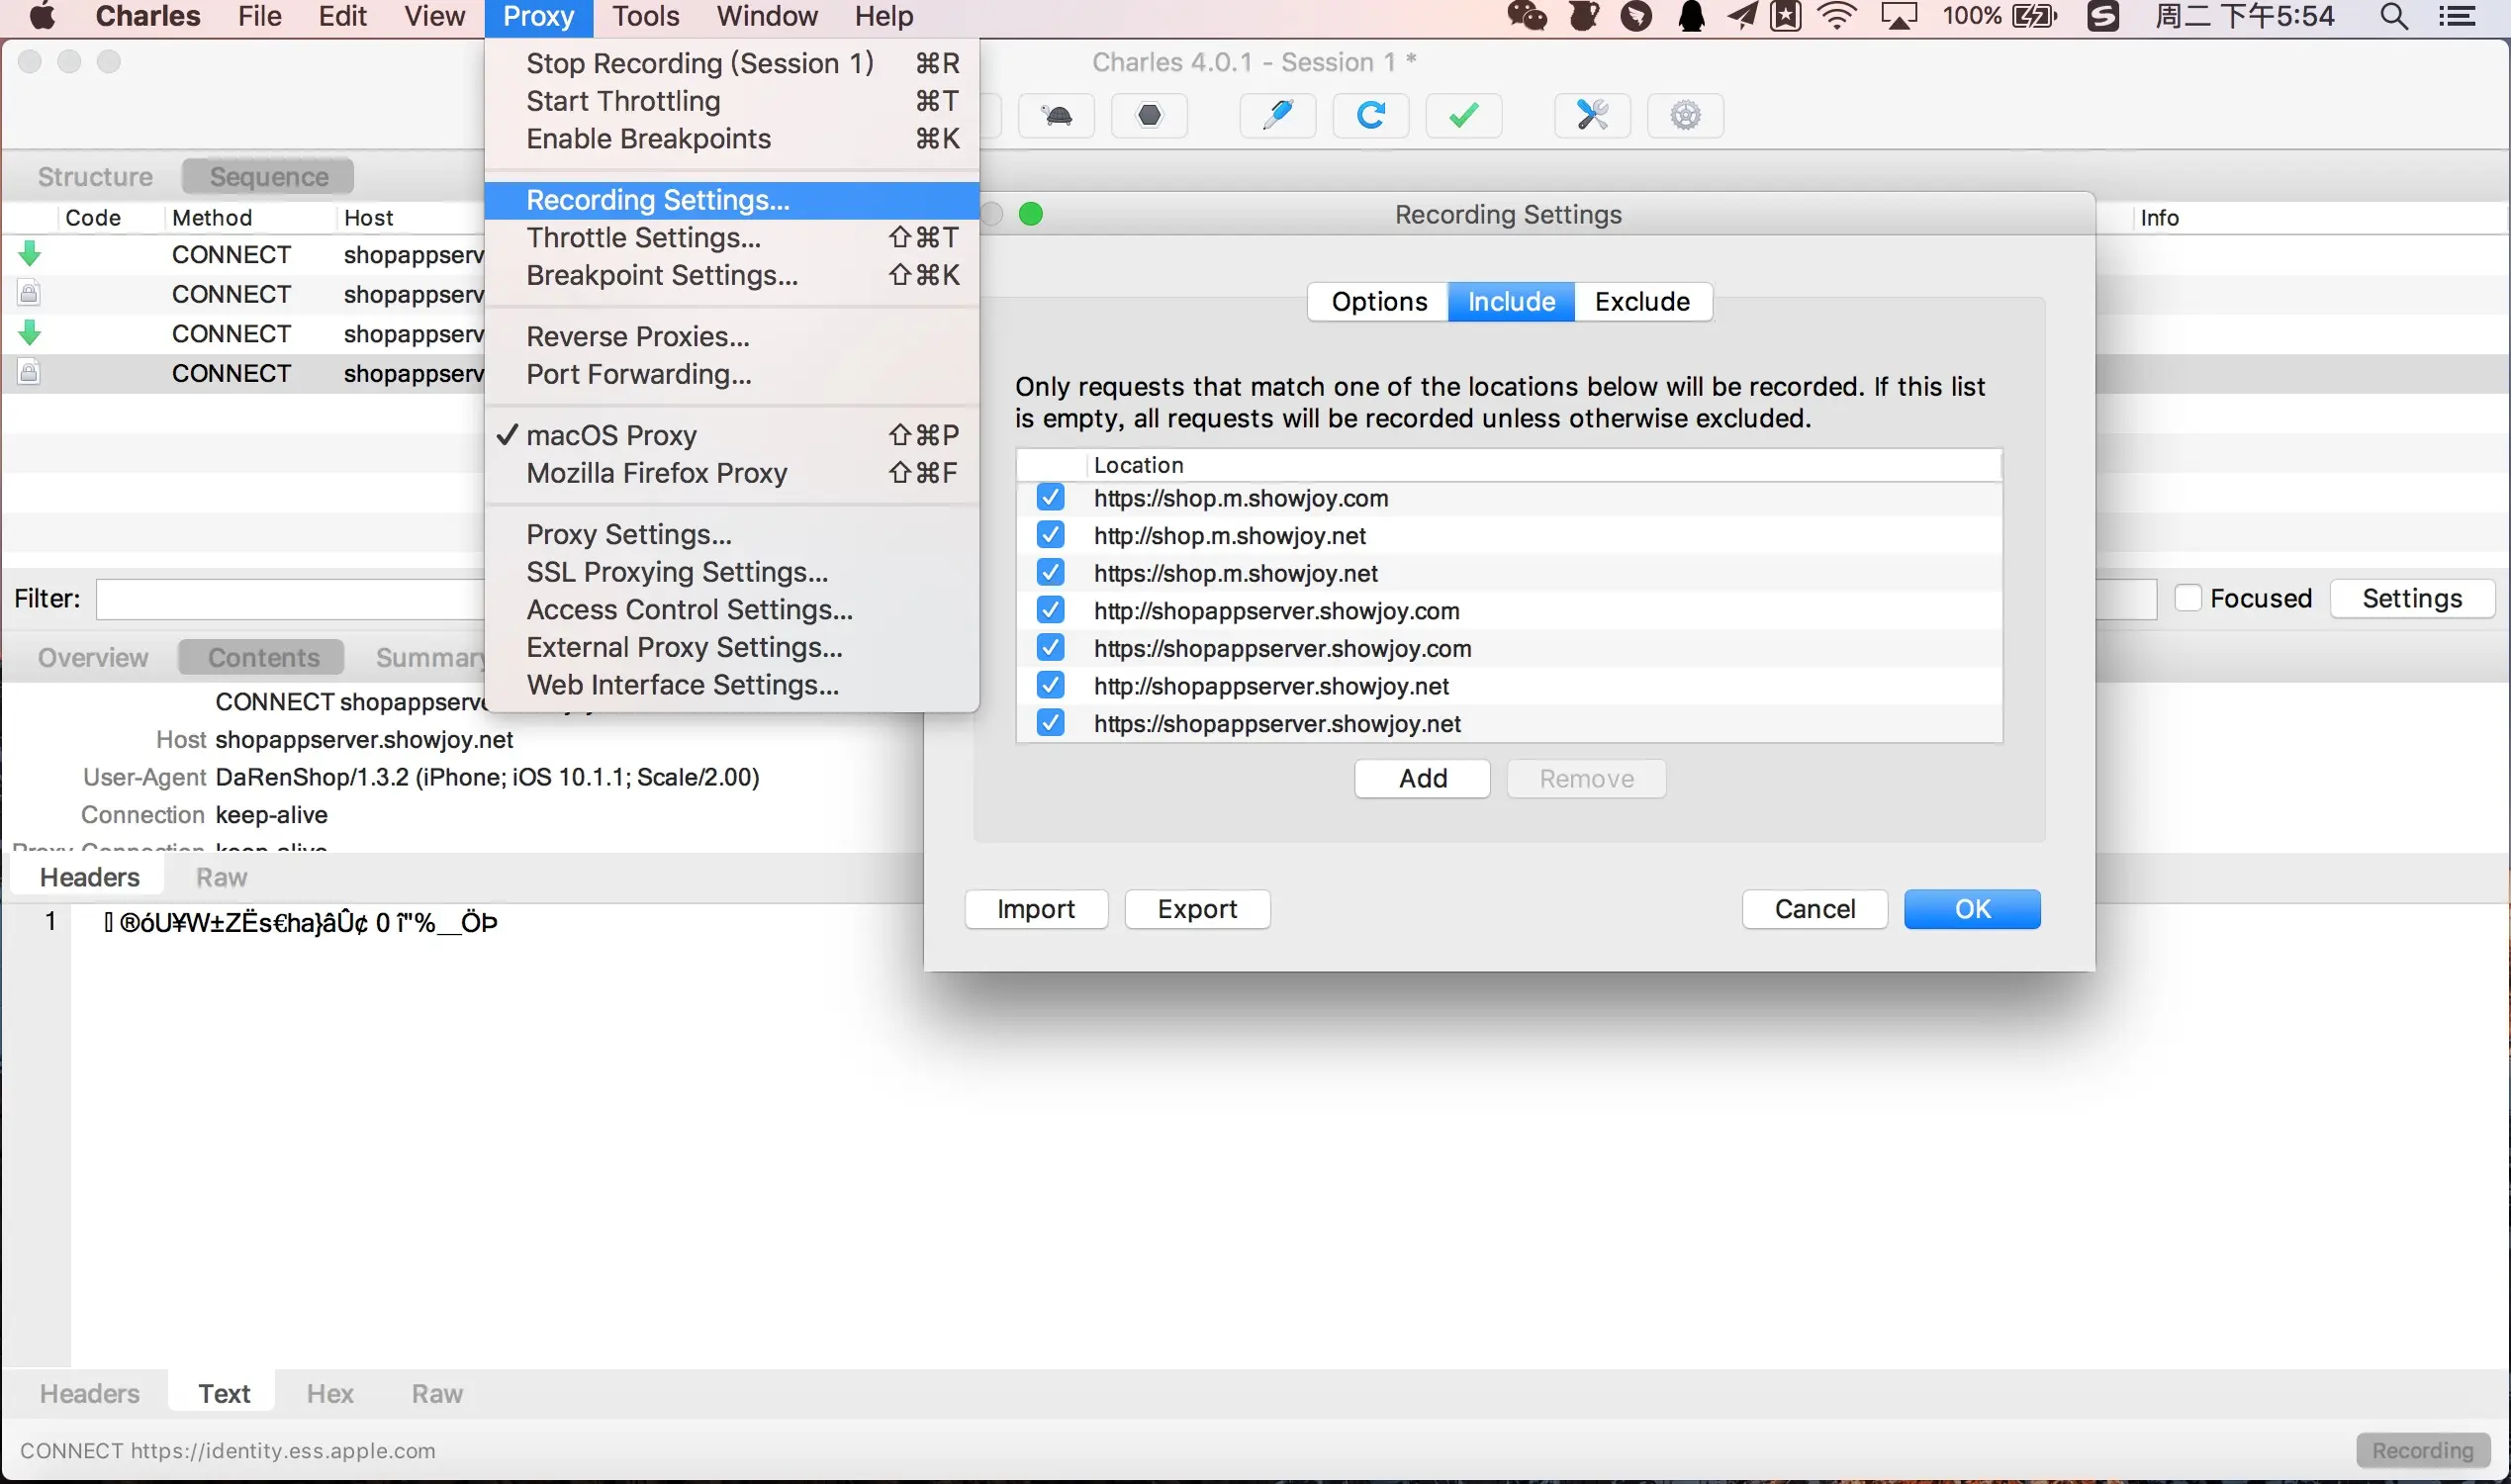Click the blue pen Compose icon
Viewport: 2511px width, 1484px height.
1277,116
